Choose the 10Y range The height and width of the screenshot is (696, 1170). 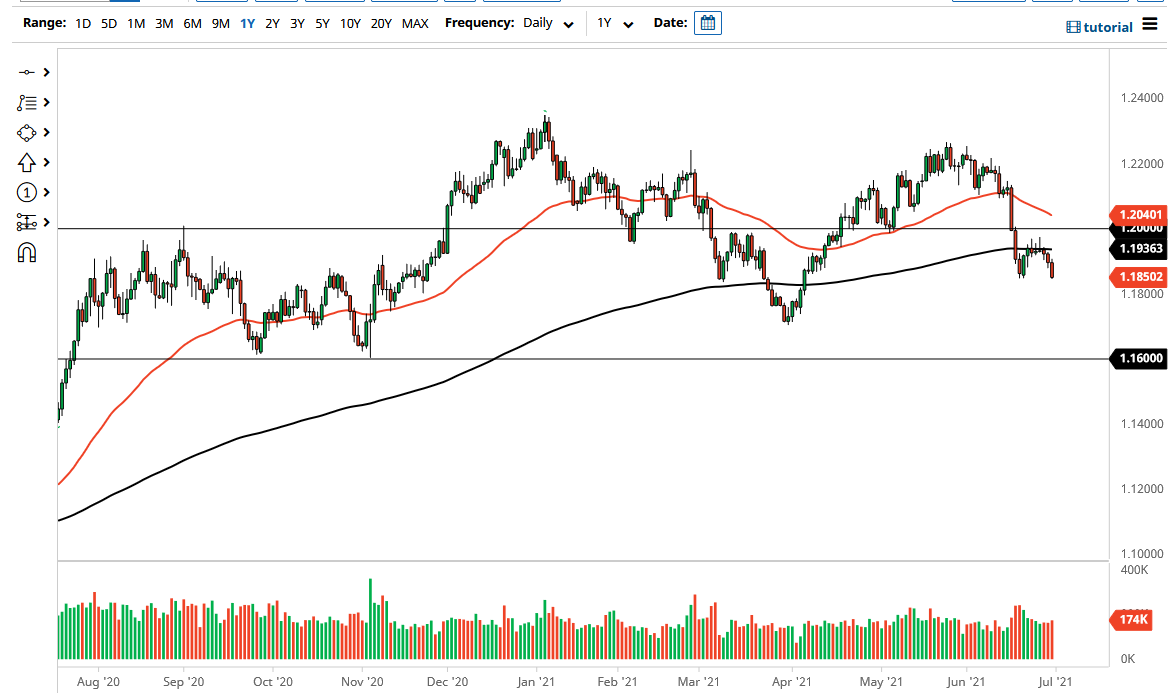(350, 23)
